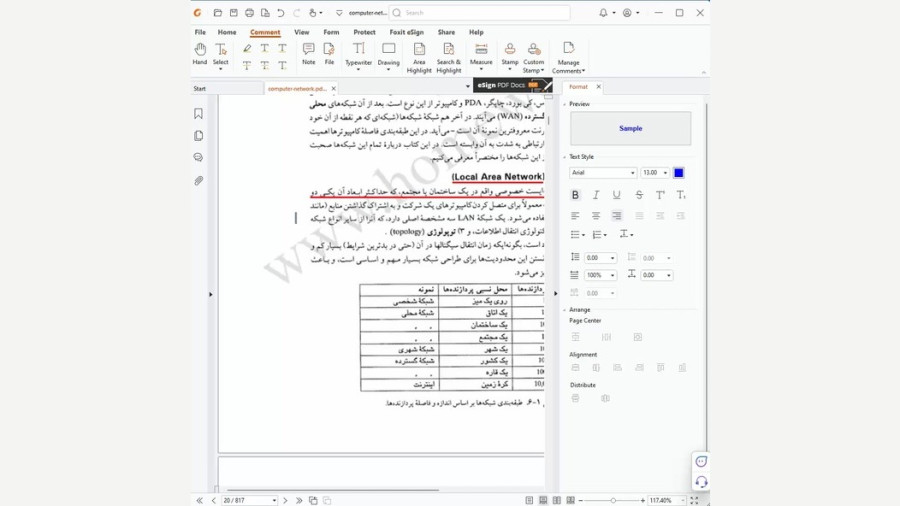Open the notifications bell icon
Image resolution: width=900 pixels, height=506 pixels.
tap(603, 13)
